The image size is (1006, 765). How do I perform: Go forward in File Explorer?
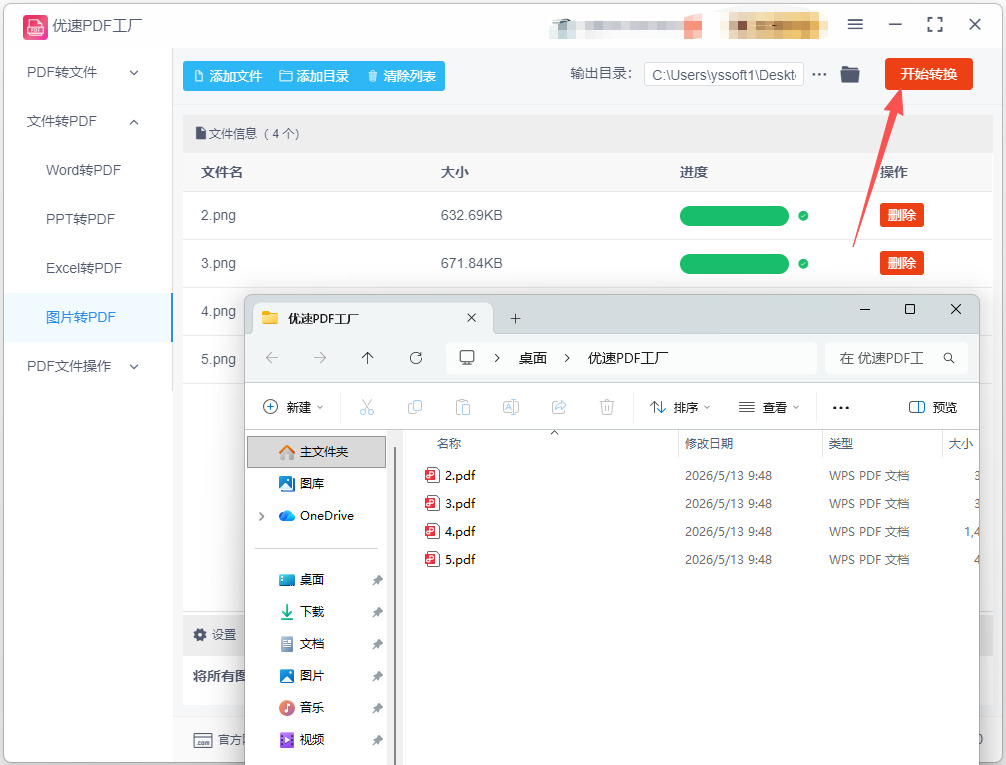coord(320,357)
